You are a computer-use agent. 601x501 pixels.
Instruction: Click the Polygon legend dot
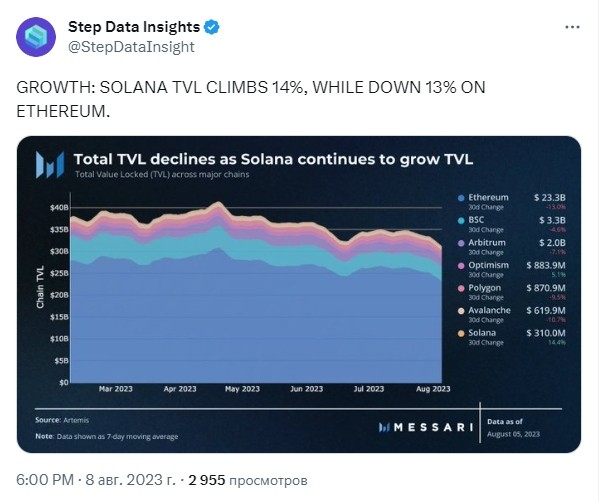(x=461, y=289)
